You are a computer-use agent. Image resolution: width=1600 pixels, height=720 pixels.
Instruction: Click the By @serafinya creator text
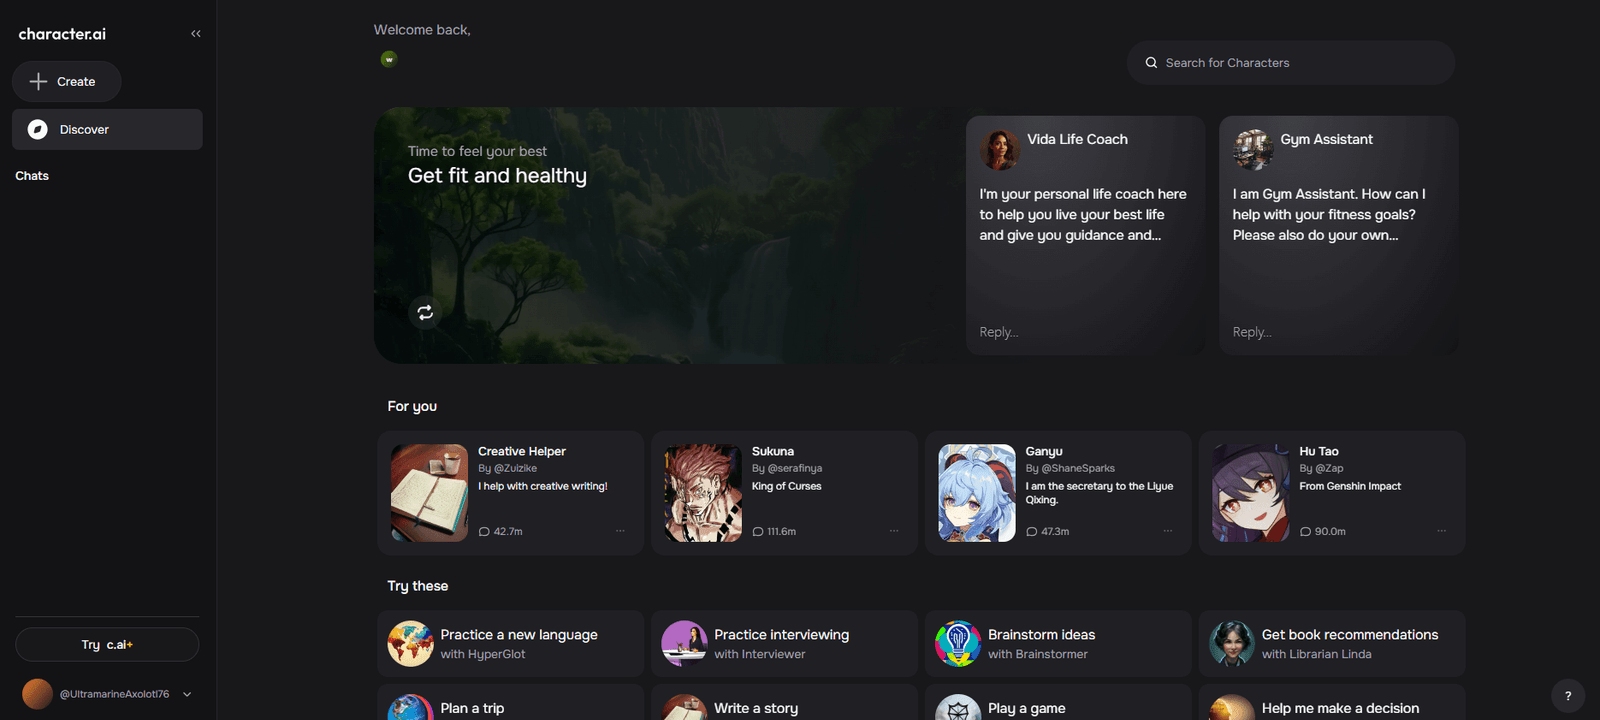787,468
